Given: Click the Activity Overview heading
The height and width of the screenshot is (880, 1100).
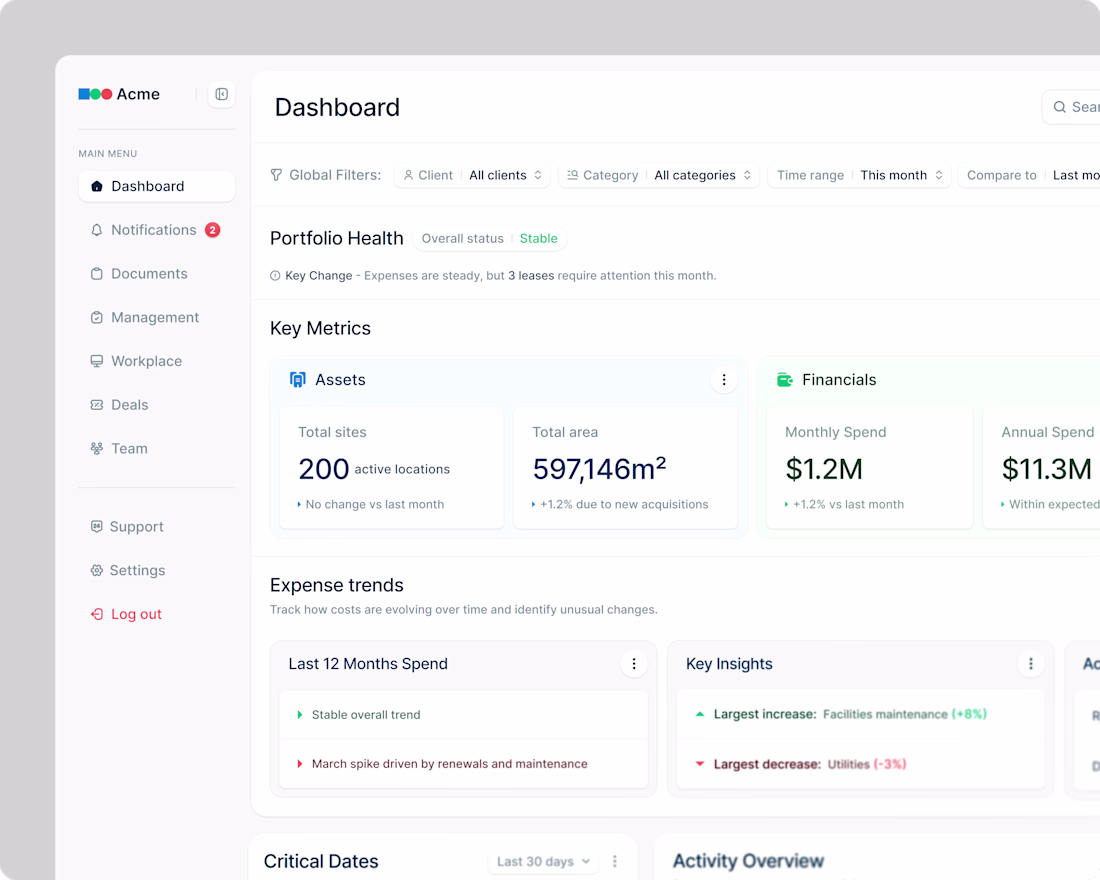Looking at the screenshot, I should (748, 861).
